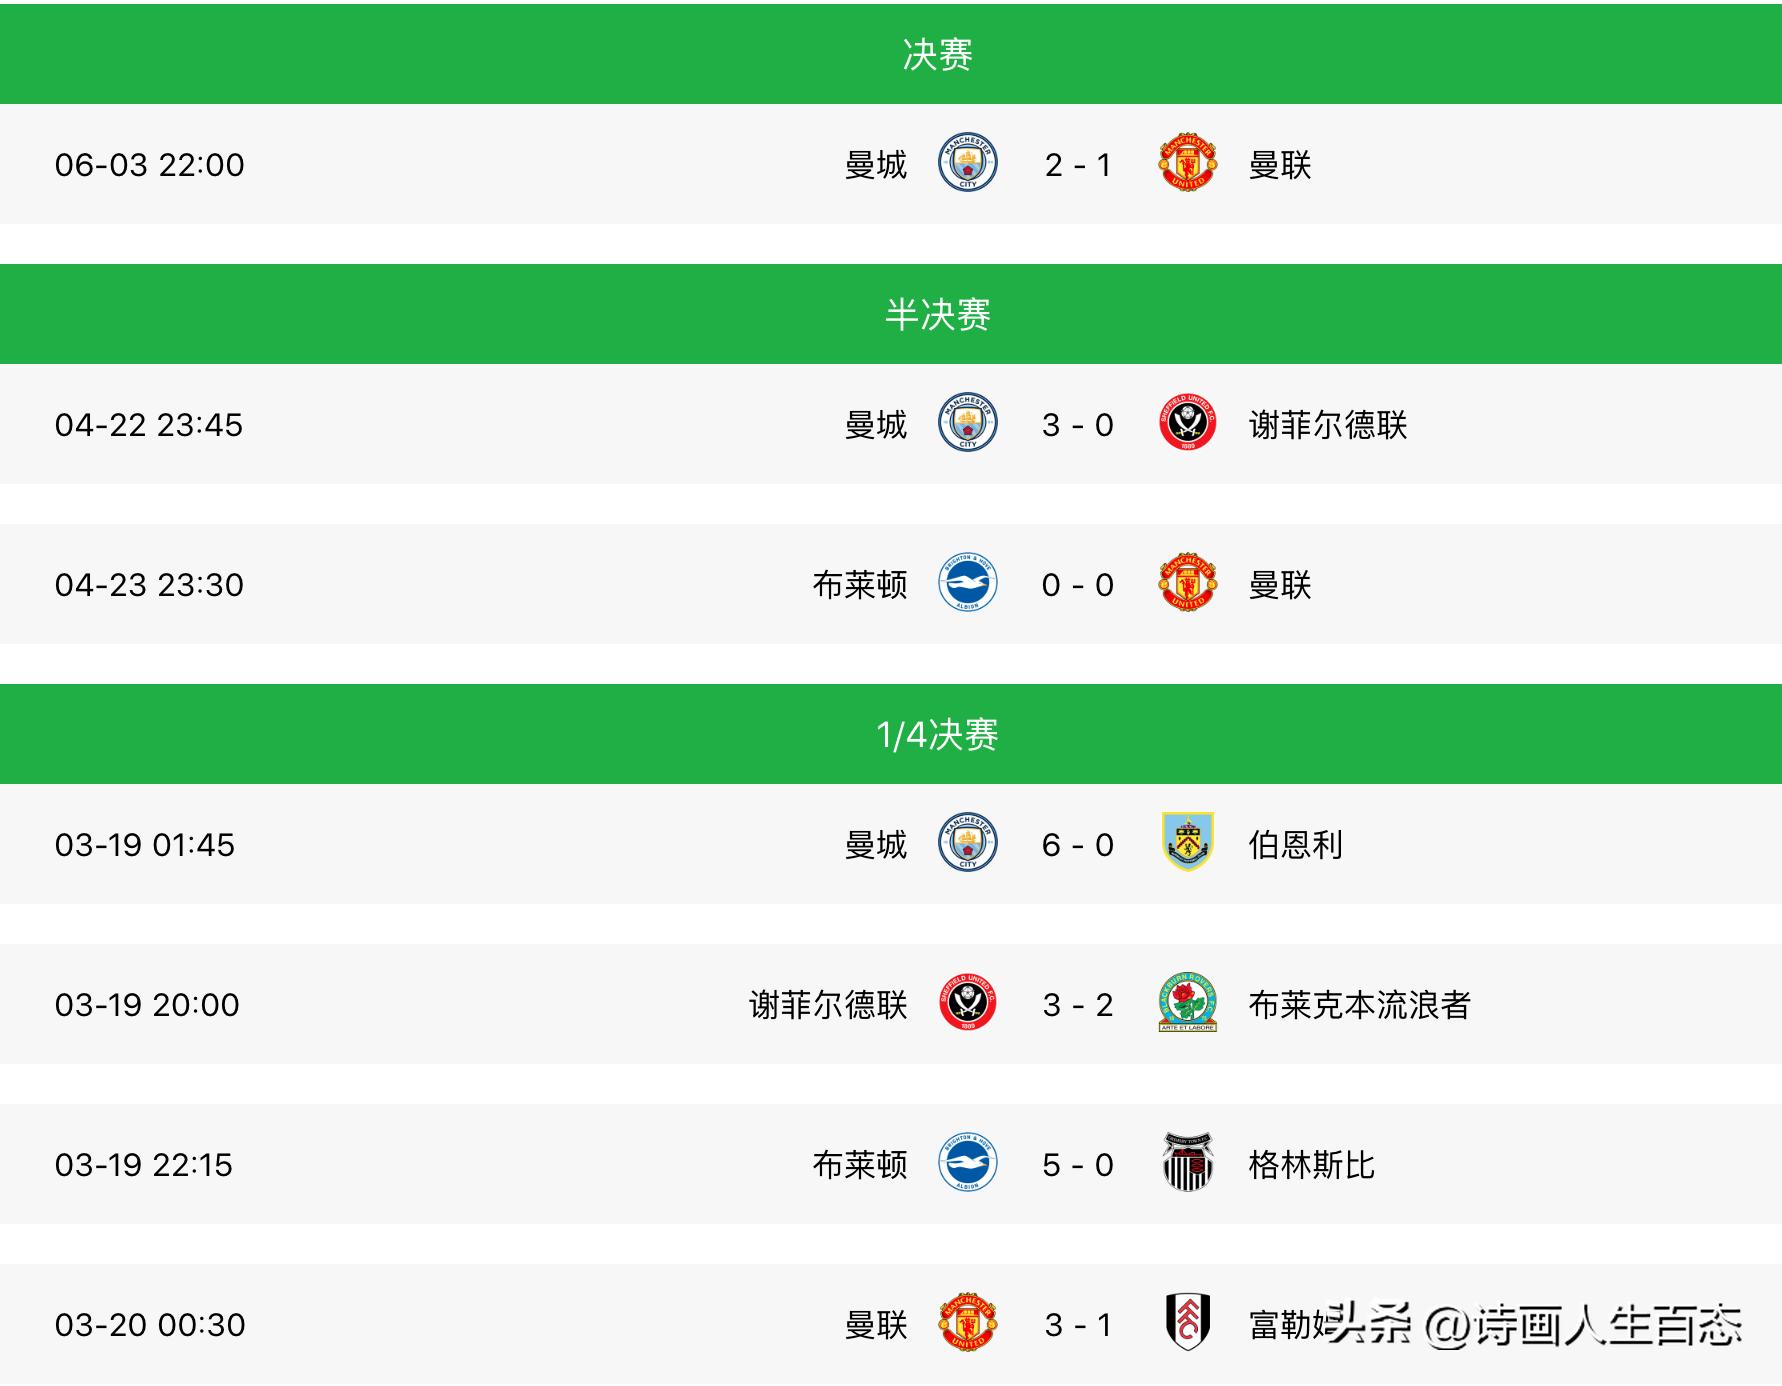Open the 曼城 team page from the final
1782x1386 pixels.
(875, 166)
